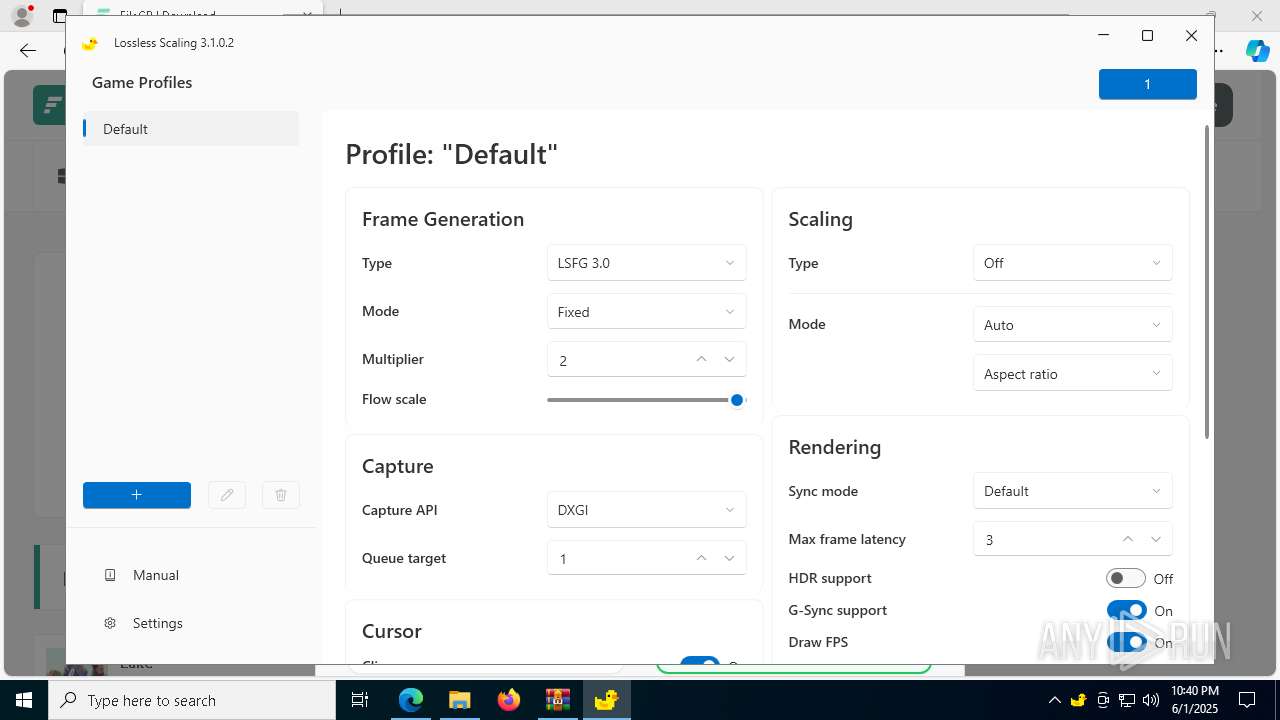Click the Max frame latency value field
Screen dimensions: 1280x720
[1072, 539]
